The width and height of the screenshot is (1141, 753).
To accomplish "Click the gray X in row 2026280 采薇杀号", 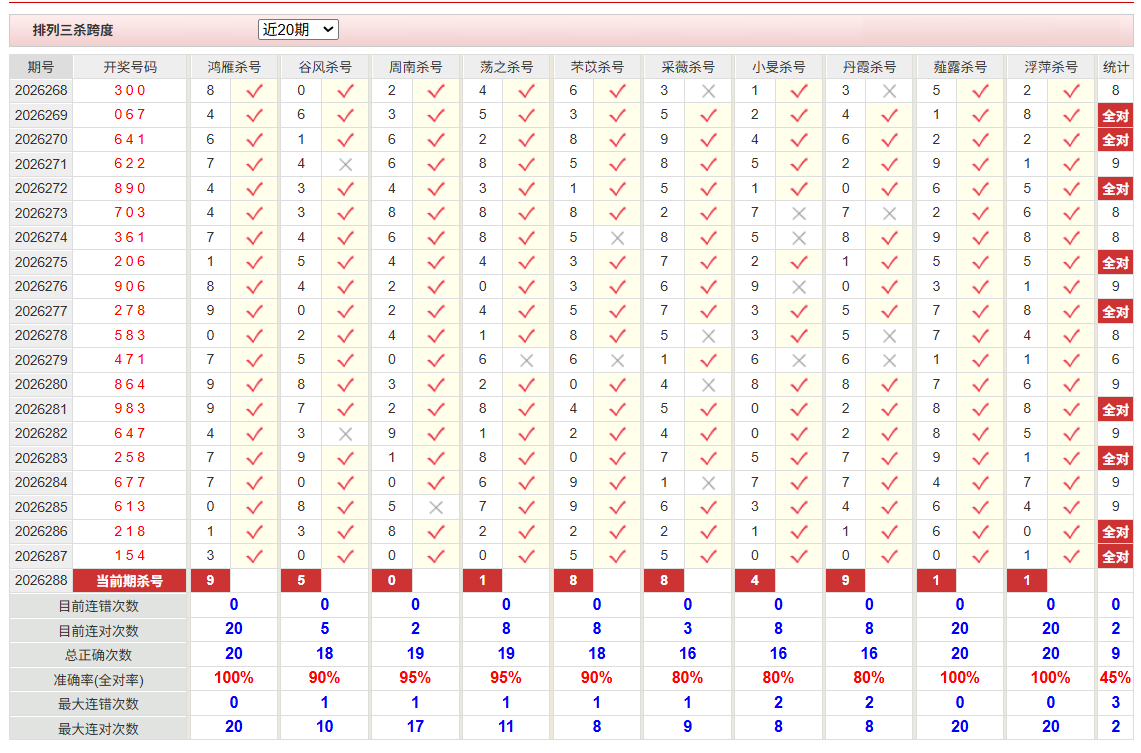I will pos(708,385).
